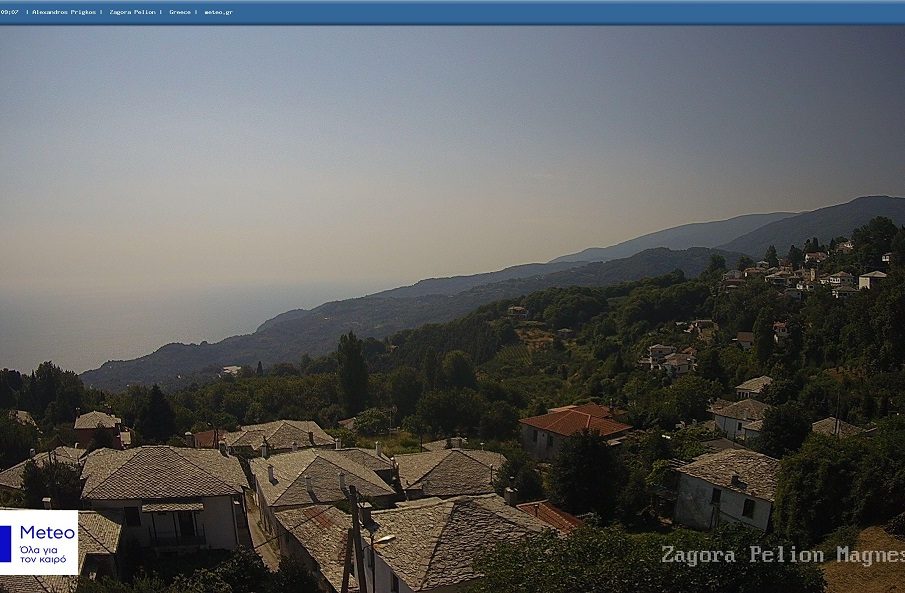This screenshot has width=905, height=593.
Task: Click Zagora Pelion in the top bar
Action: [132, 12]
